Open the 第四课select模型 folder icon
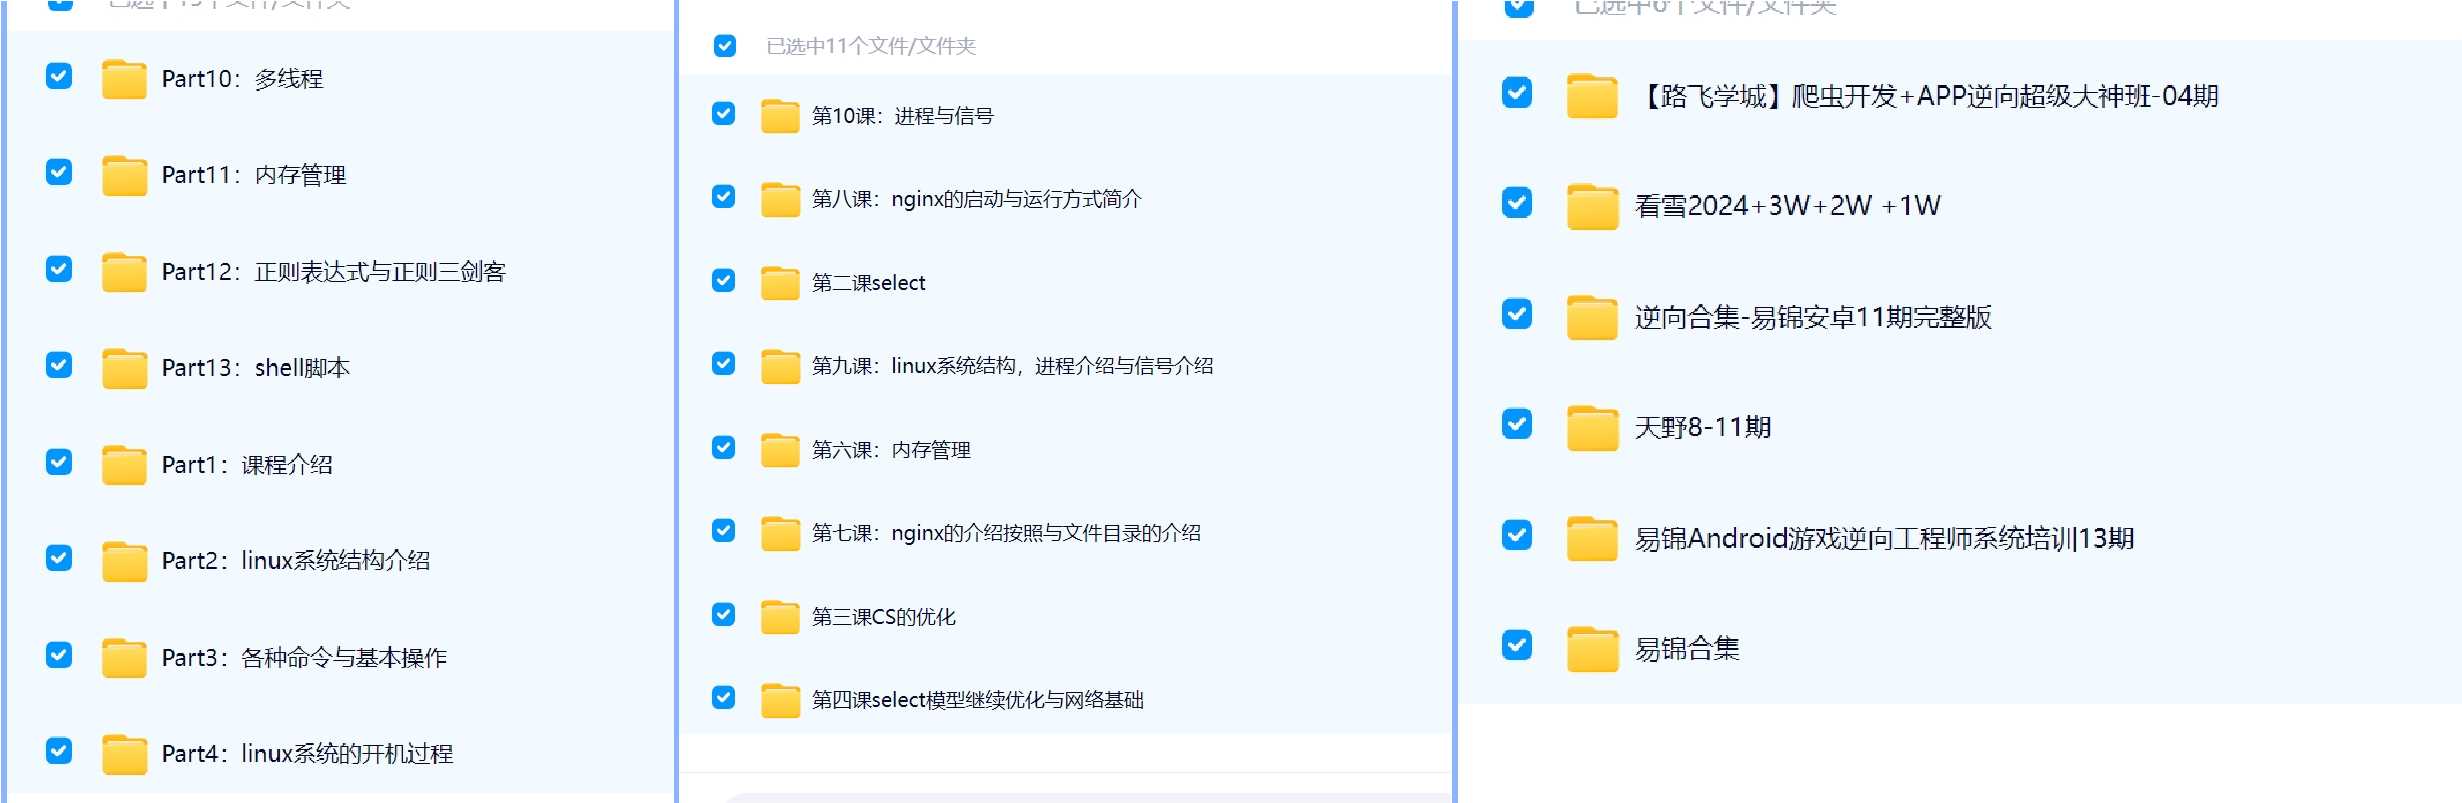The width and height of the screenshot is (2462, 803). click(780, 700)
